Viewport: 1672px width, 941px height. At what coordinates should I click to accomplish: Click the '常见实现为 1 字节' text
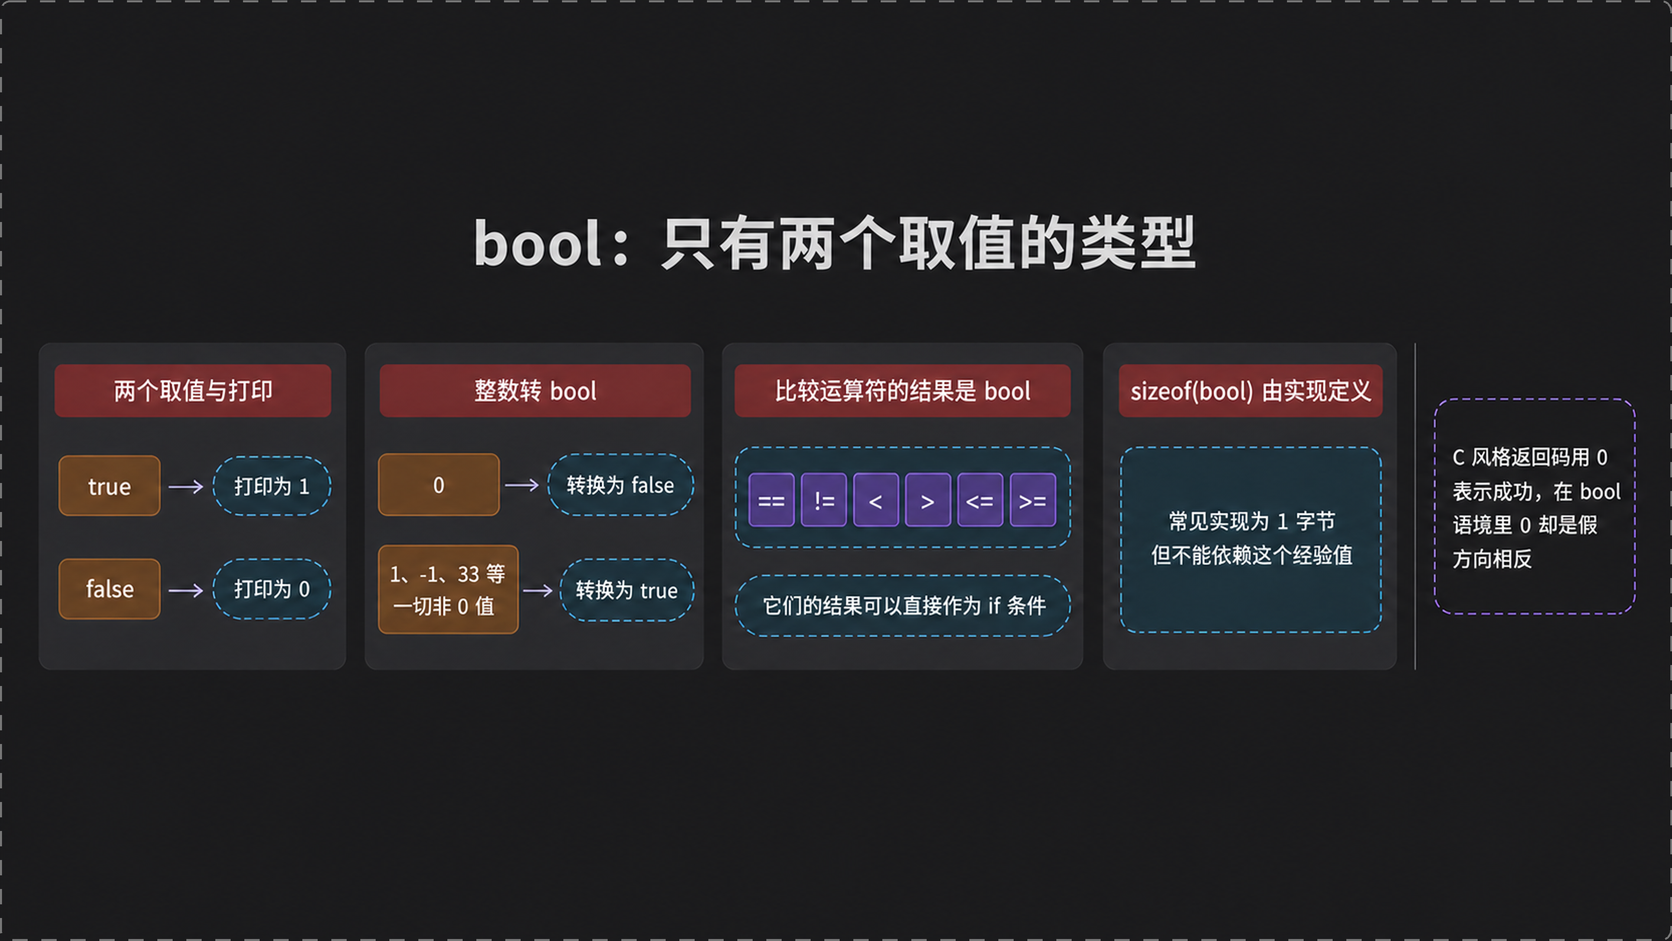pyautogui.click(x=1251, y=521)
